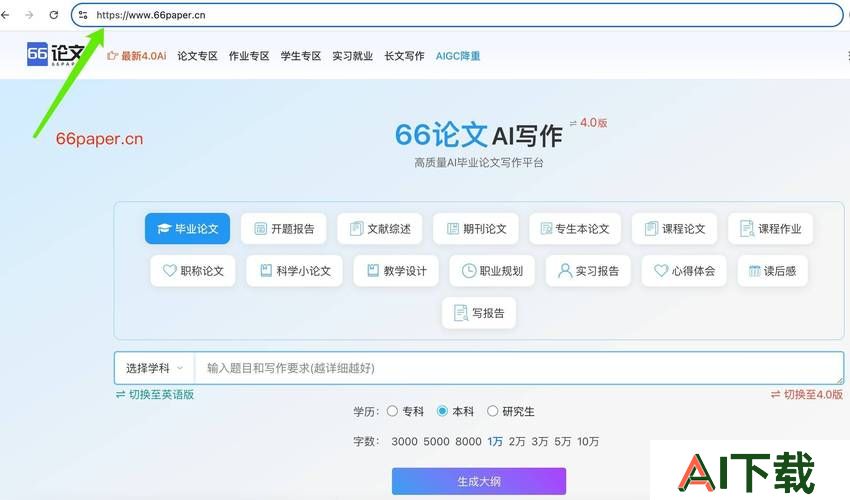Click the browser back arrow
This screenshot has height=500, width=850.
[x=5, y=15]
